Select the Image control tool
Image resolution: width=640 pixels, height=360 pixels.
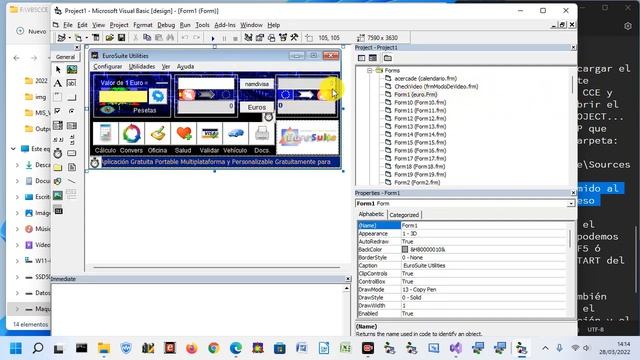58,195
